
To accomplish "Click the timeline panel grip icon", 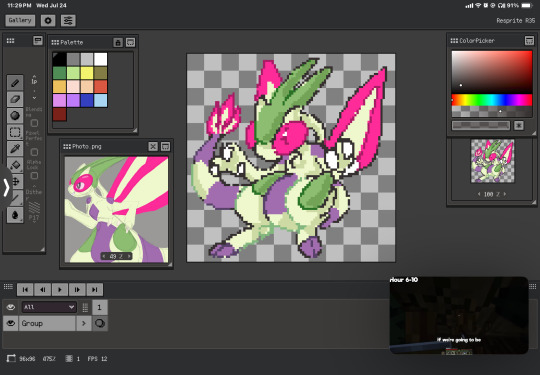I will (8, 287).
